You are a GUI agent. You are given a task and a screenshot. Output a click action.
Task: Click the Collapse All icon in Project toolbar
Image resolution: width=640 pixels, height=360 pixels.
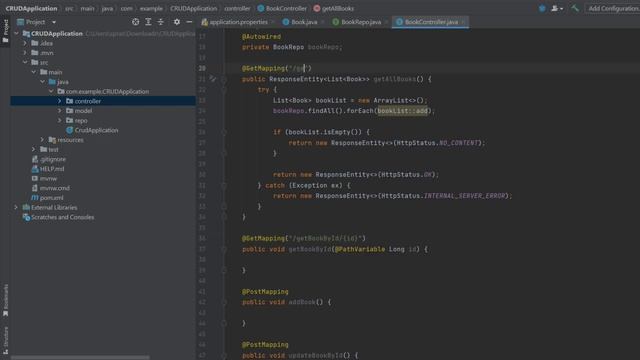click(160, 22)
